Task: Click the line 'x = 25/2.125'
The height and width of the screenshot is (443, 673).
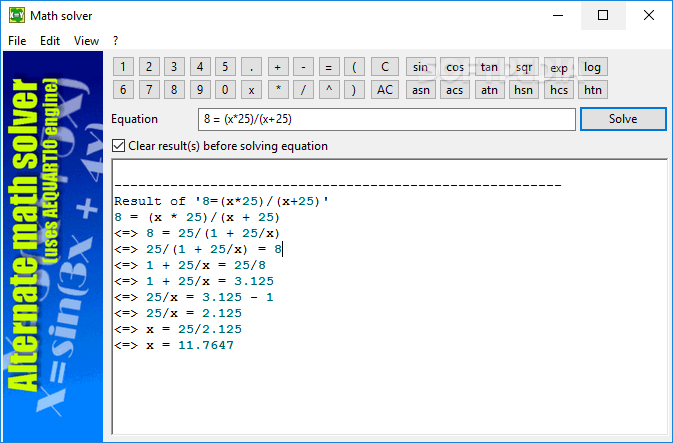Action: click(x=178, y=329)
